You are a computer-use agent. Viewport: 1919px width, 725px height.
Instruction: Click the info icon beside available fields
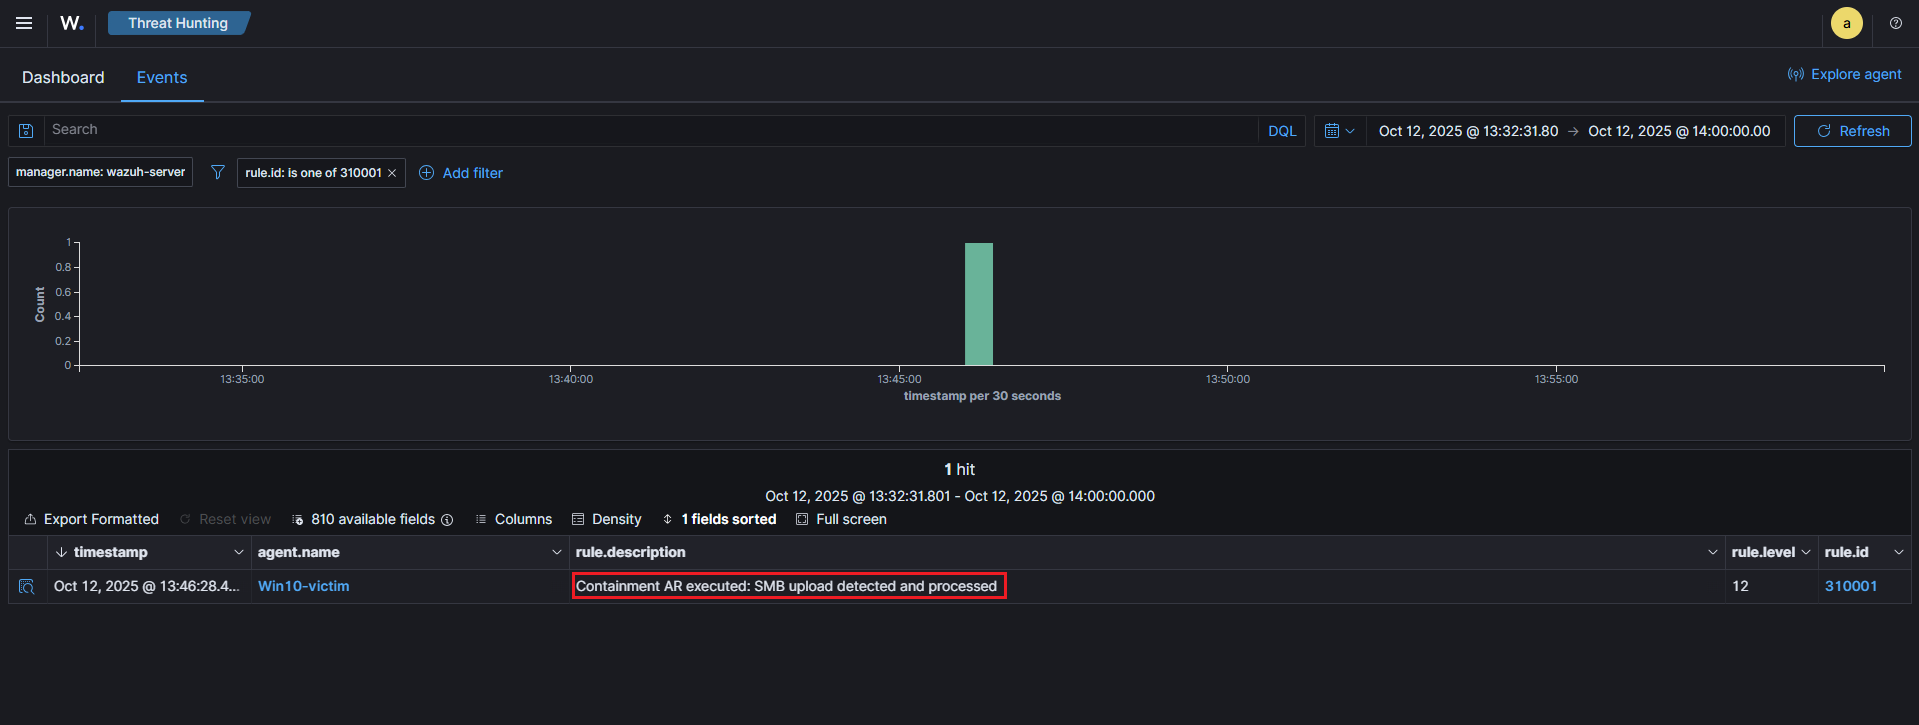tap(447, 520)
